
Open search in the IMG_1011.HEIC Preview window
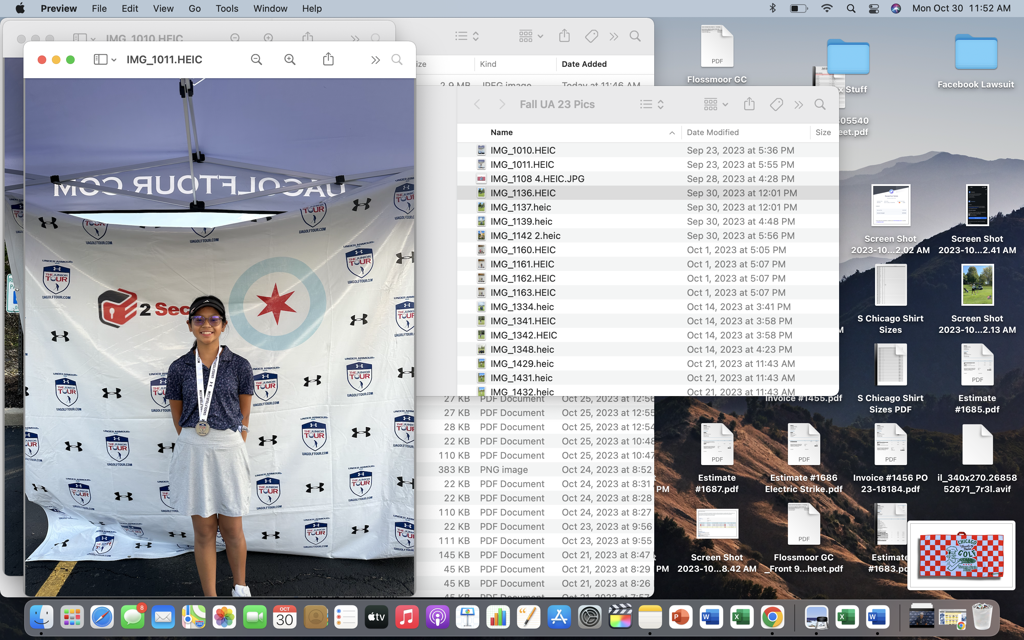click(397, 59)
